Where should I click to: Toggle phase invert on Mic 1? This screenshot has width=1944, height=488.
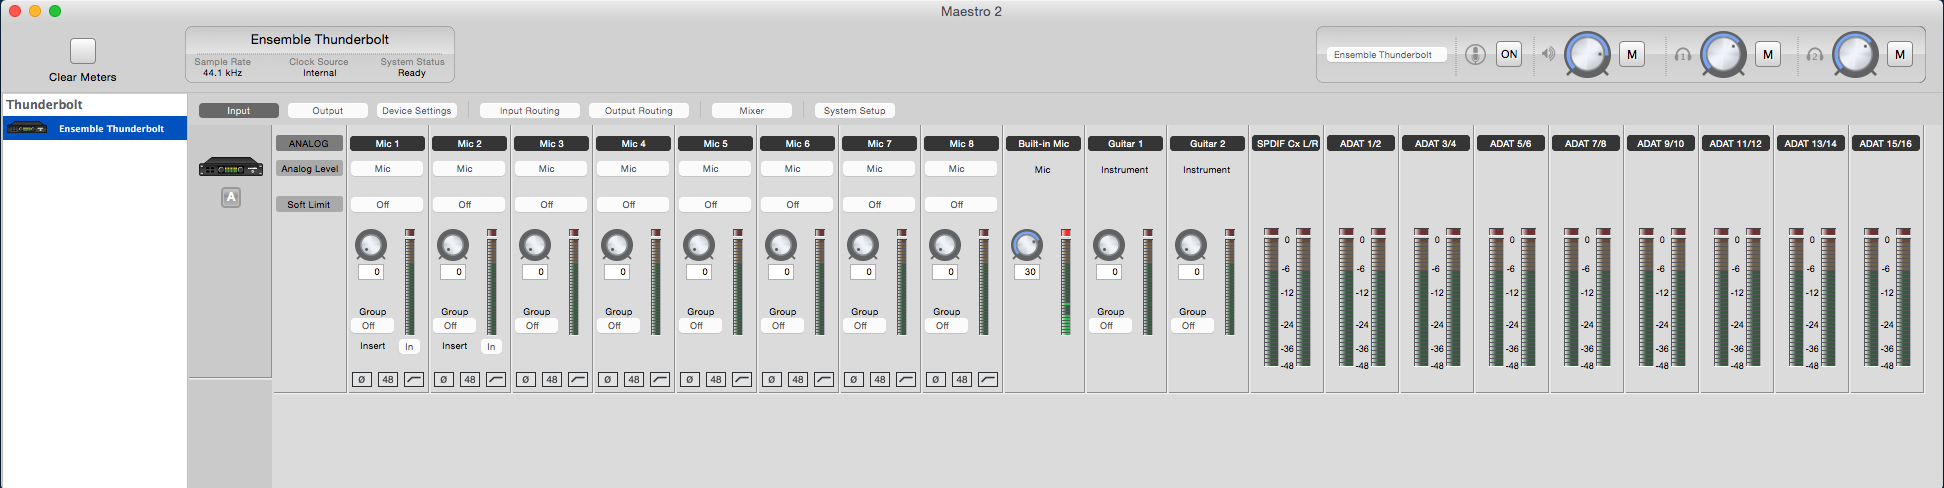362,380
